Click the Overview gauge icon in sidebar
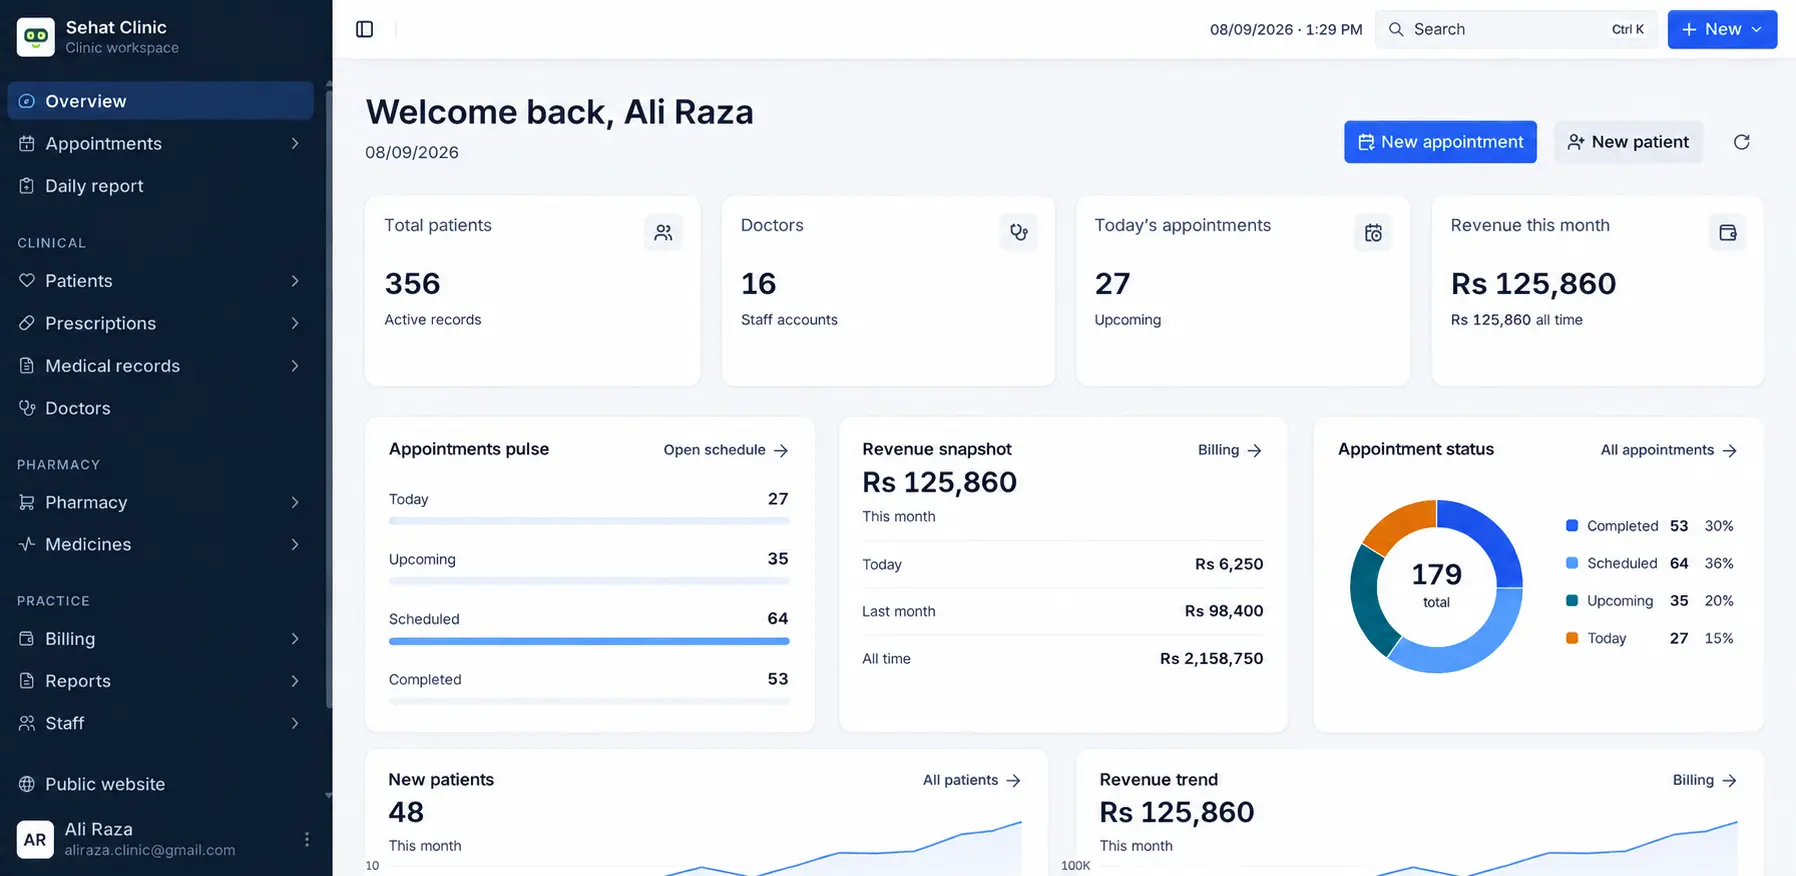 27,101
